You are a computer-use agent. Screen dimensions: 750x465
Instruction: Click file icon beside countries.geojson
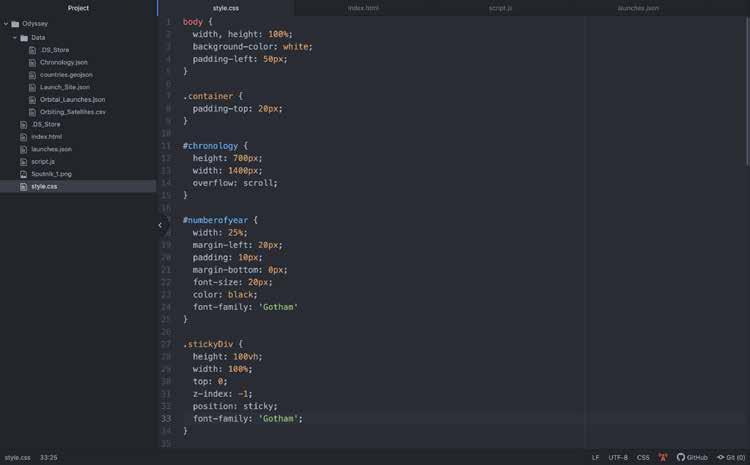32,75
